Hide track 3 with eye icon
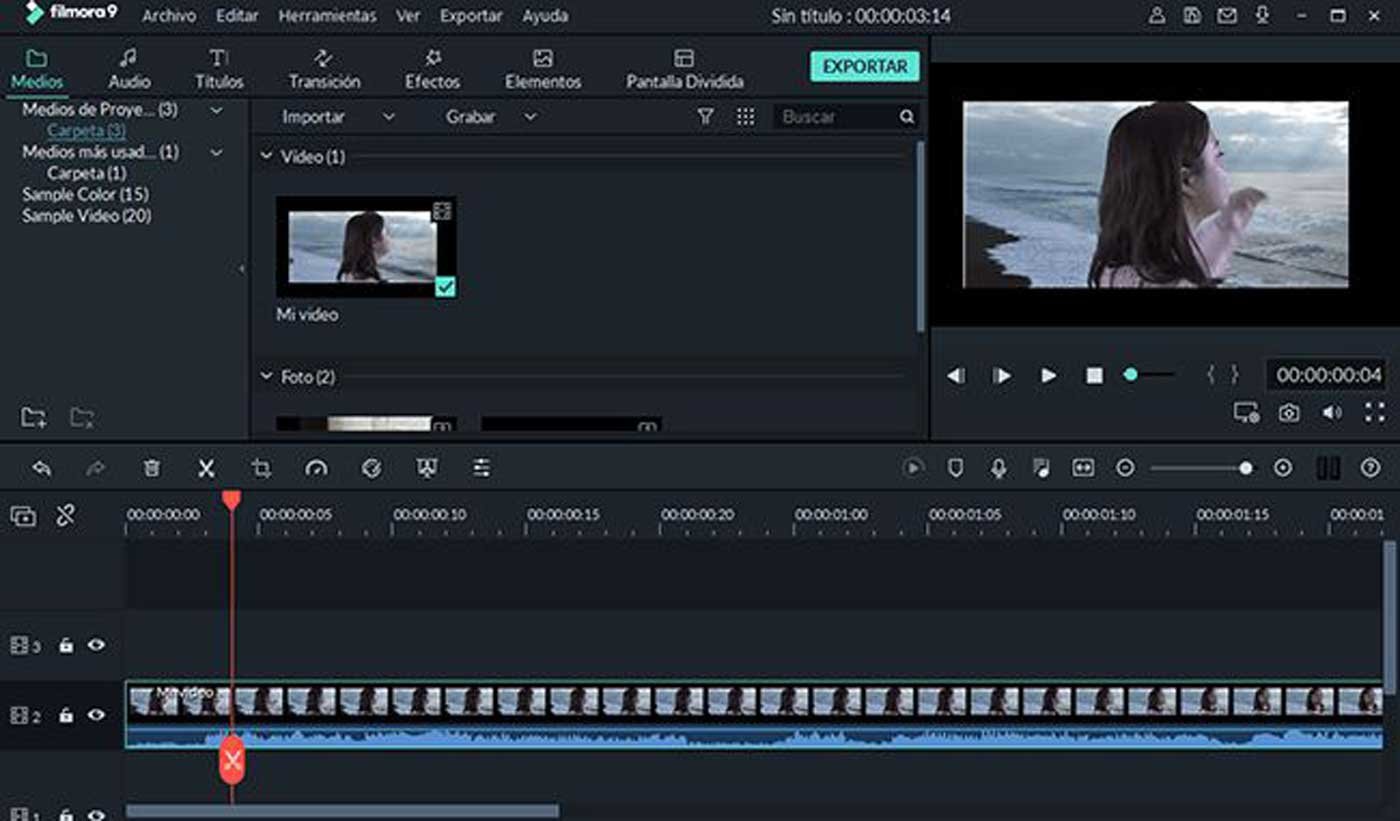Screen dimensions: 1400x821 click(96, 645)
